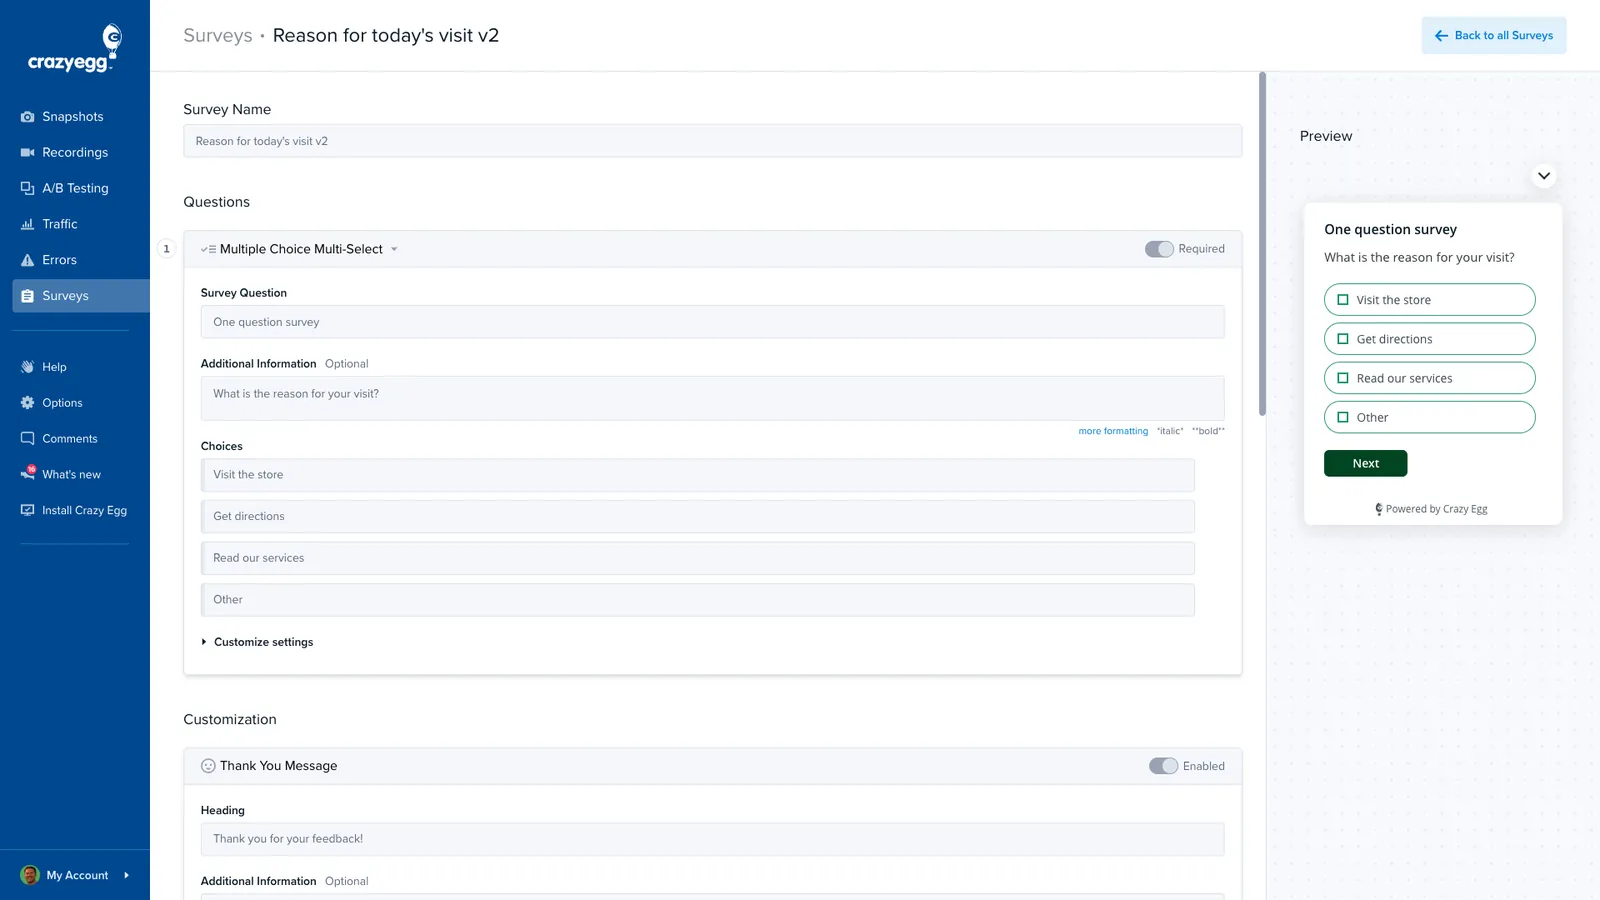Click the question's Additional Information text area
The height and width of the screenshot is (900, 1600).
click(x=712, y=398)
